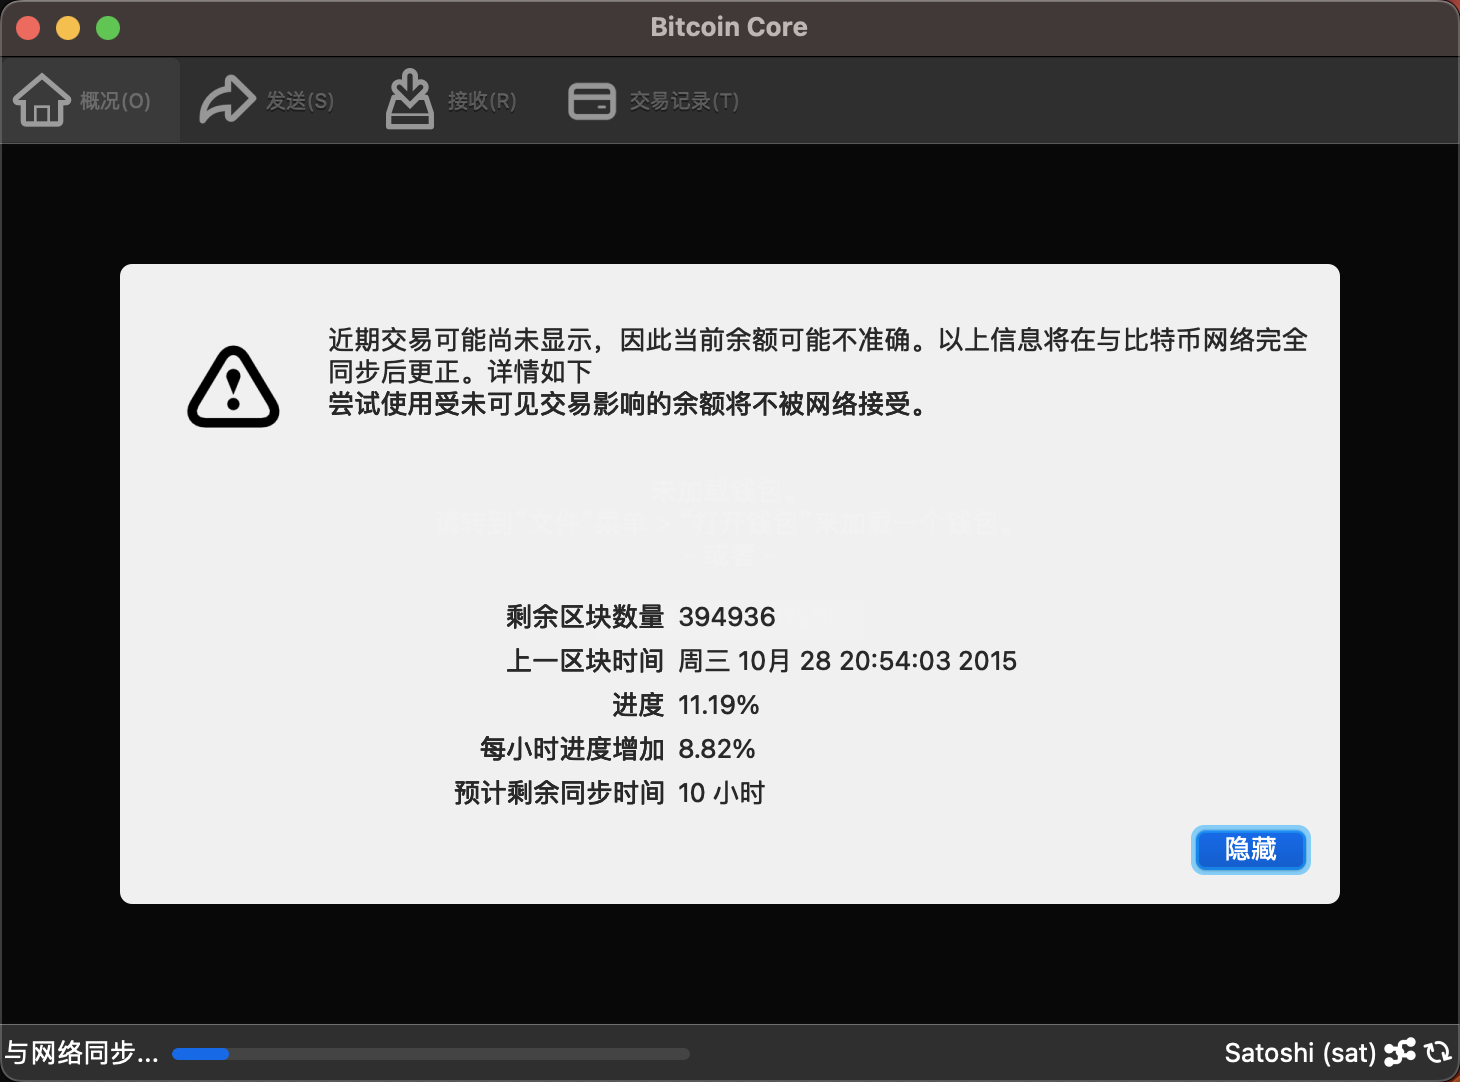
Task: Click the 与网络同步... status text
Action: pyautogui.click(x=82, y=1053)
